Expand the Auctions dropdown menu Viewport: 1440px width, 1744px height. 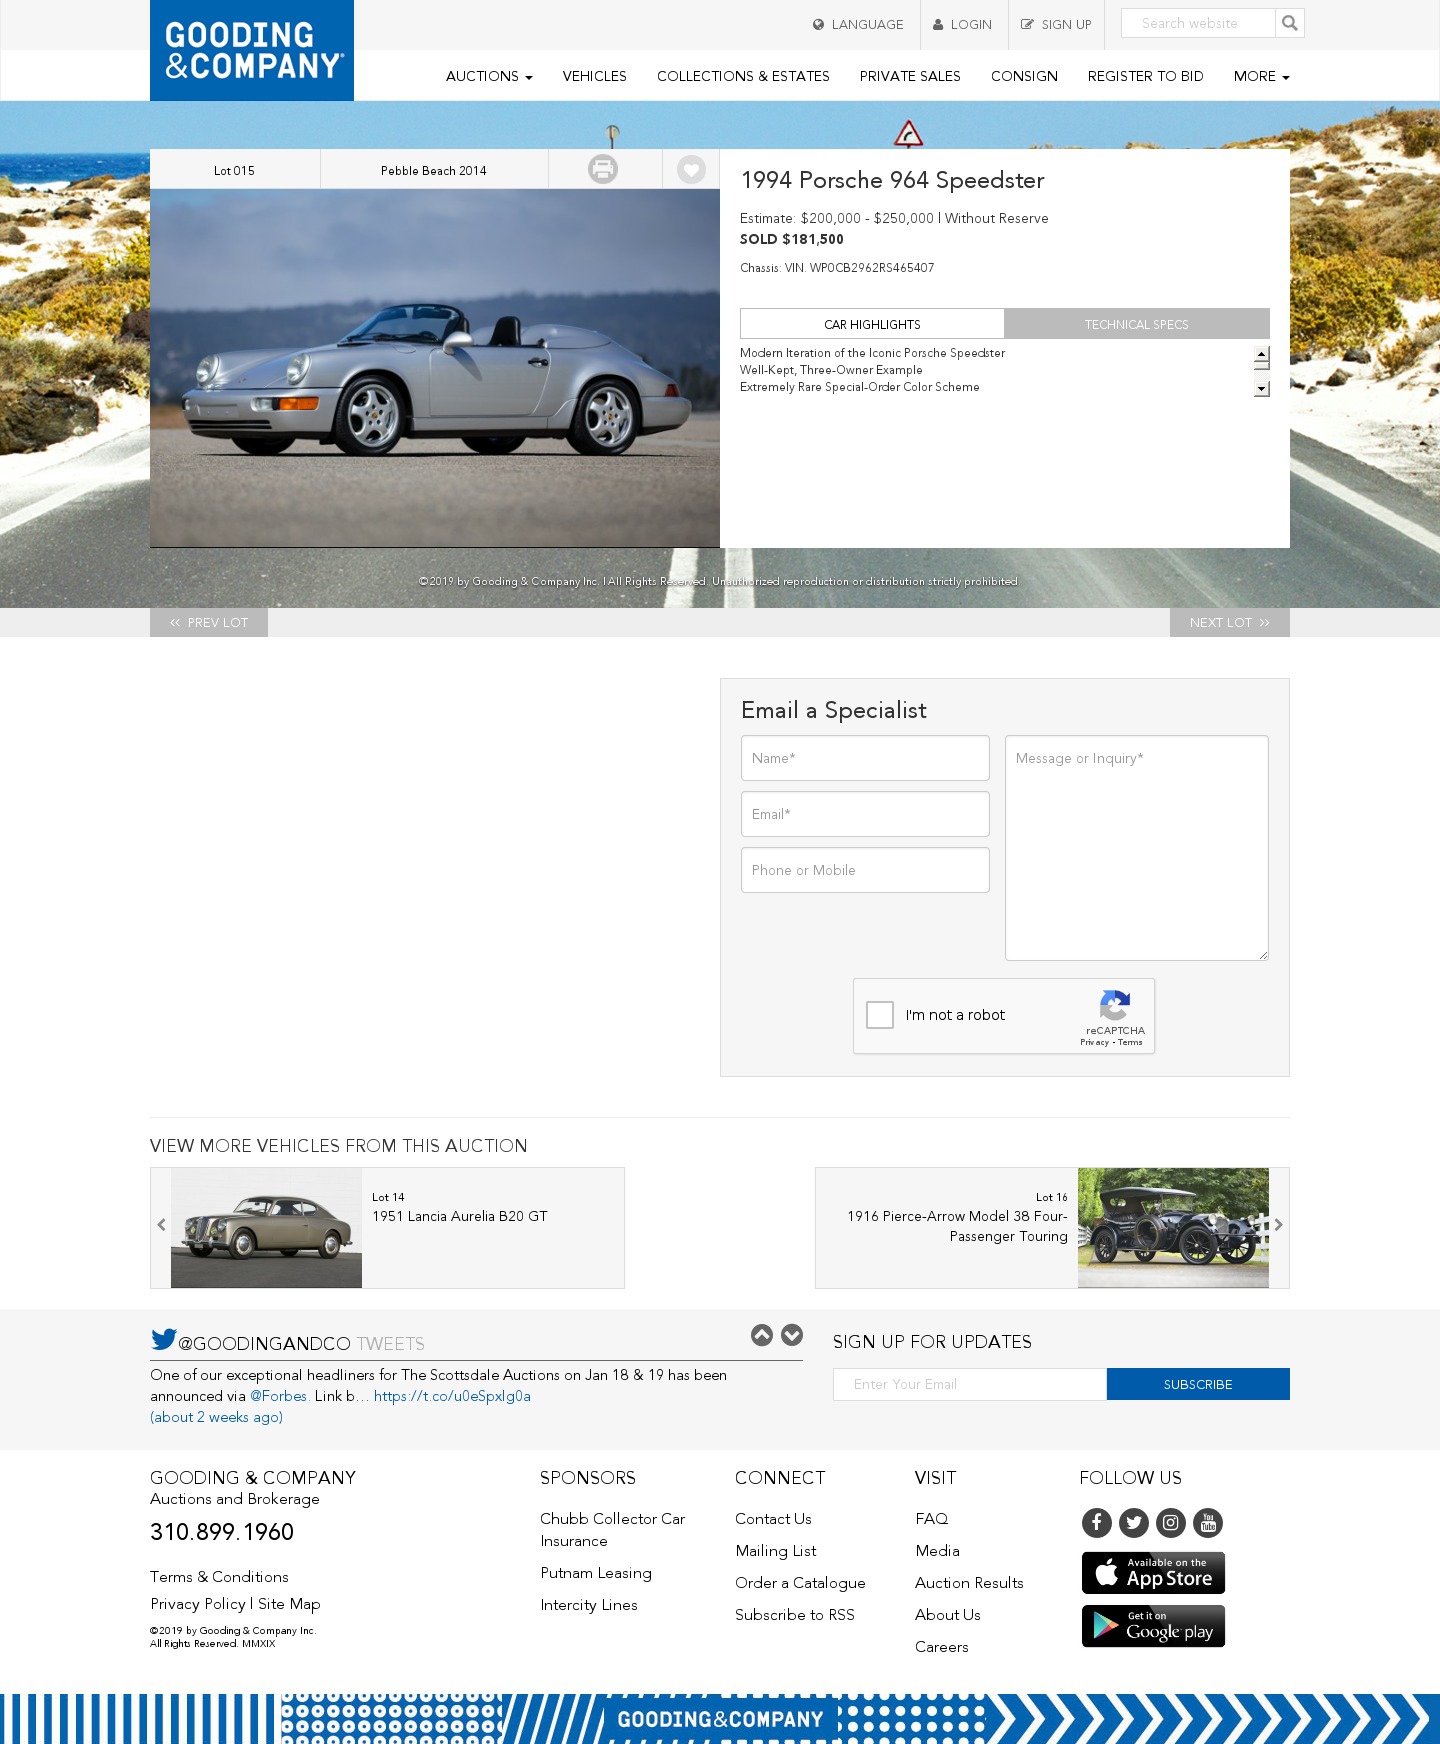(x=489, y=76)
